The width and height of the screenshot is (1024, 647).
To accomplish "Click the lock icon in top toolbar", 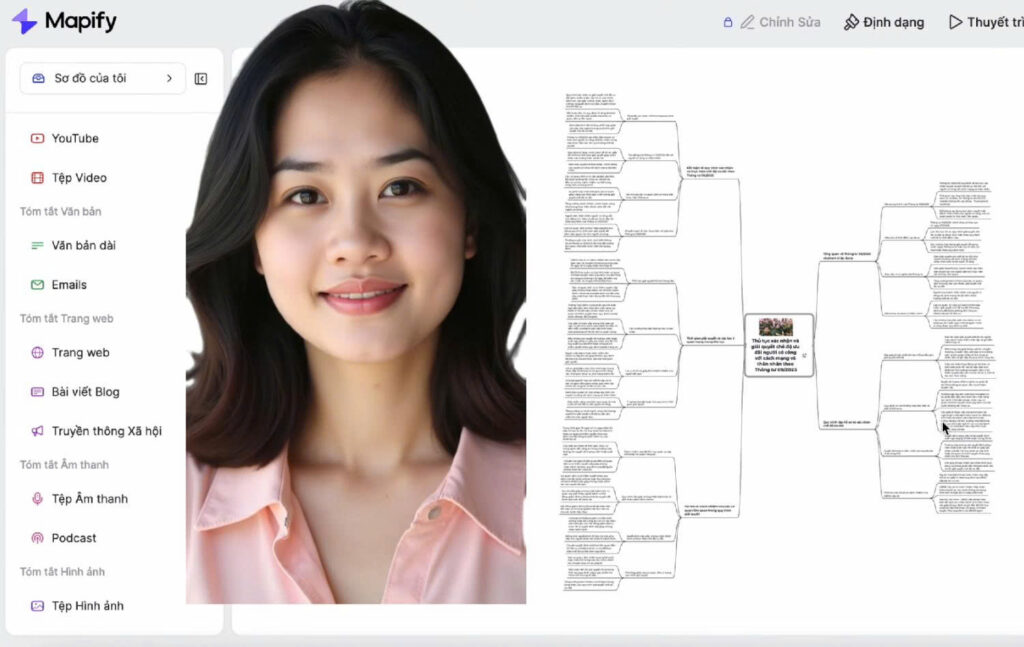I will [728, 22].
